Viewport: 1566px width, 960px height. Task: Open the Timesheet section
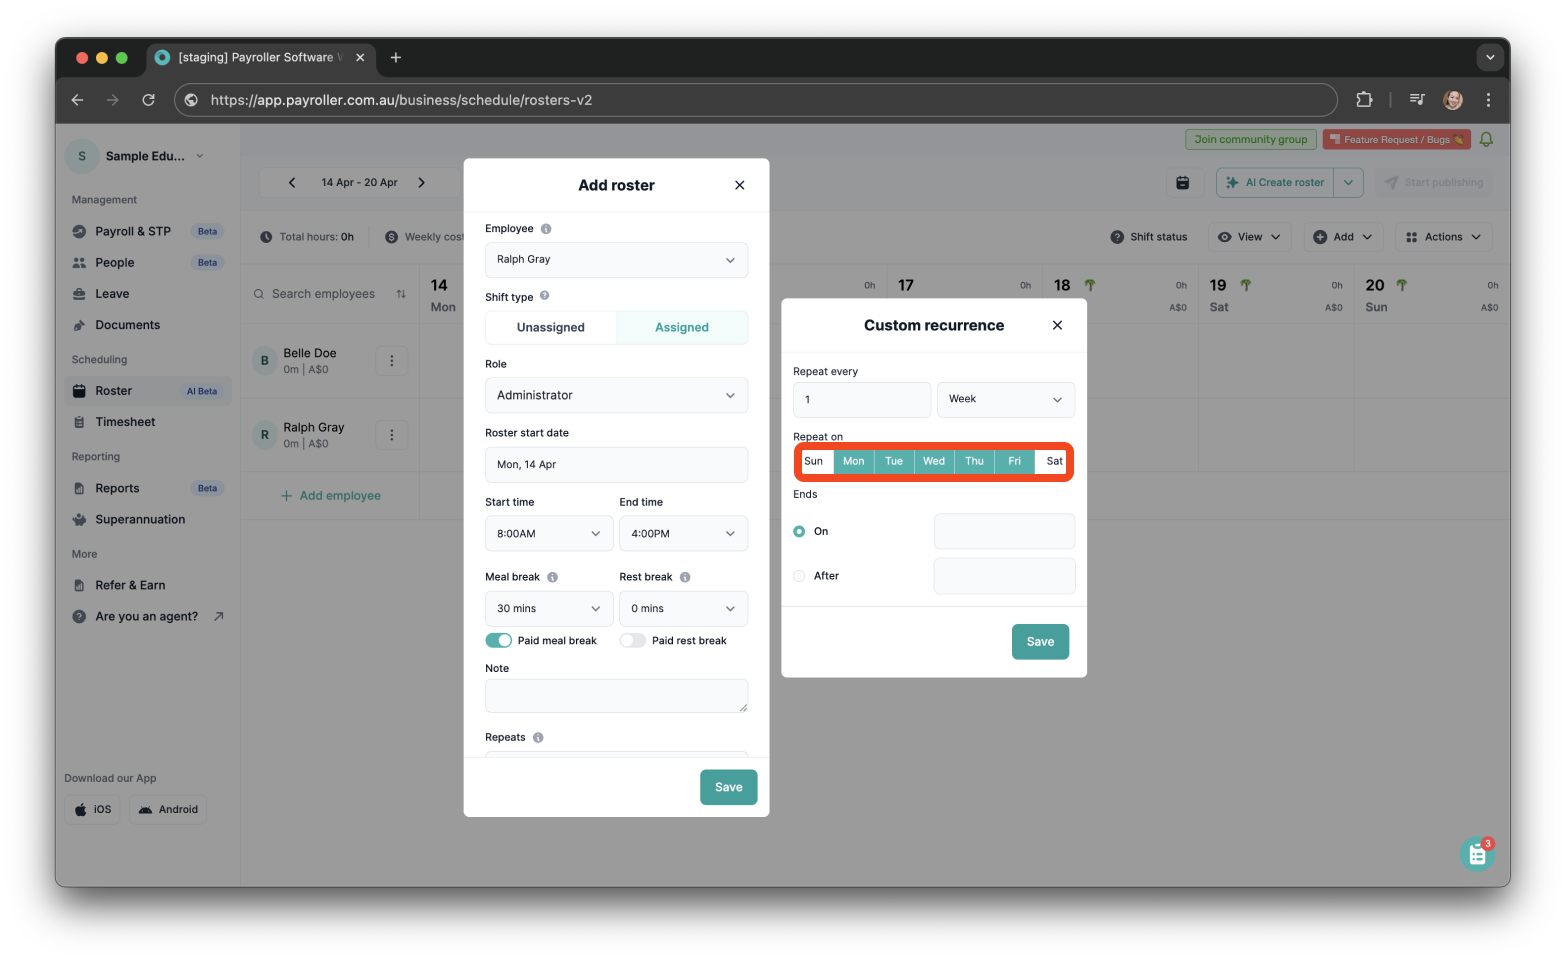tap(126, 421)
